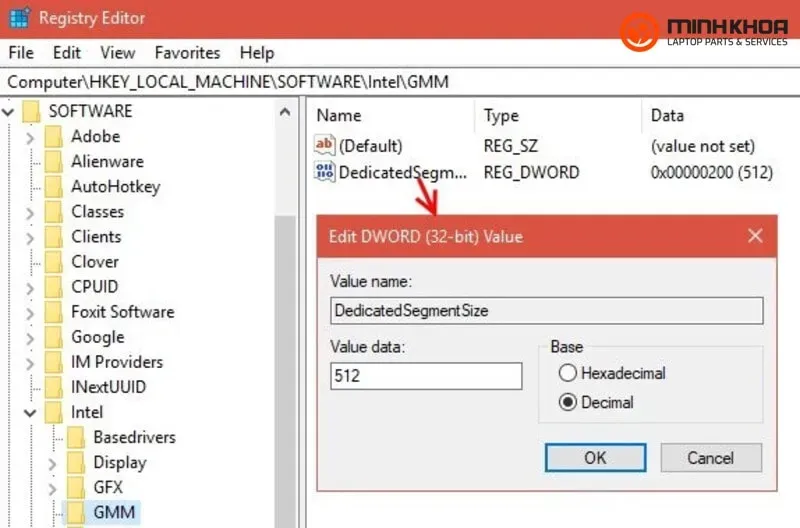
Task: Open the Edit menu
Action: [x=67, y=53]
